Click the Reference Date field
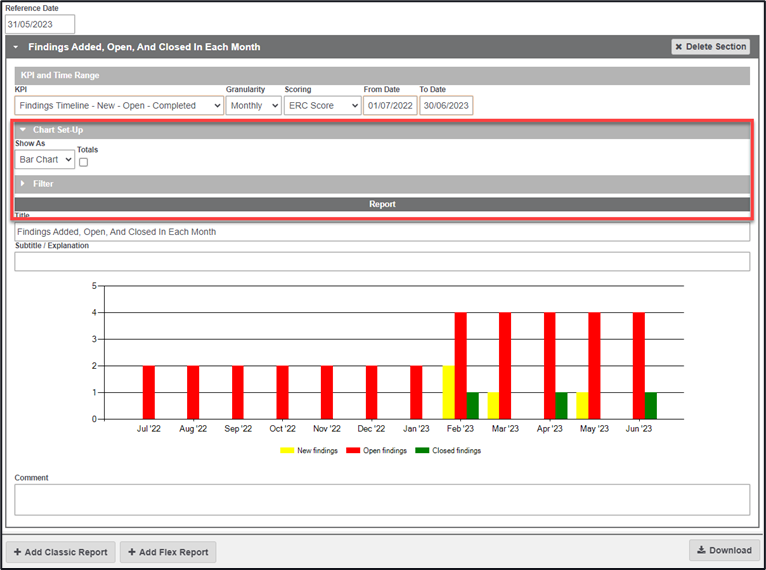Image resolution: width=766 pixels, height=570 pixels. click(40, 24)
